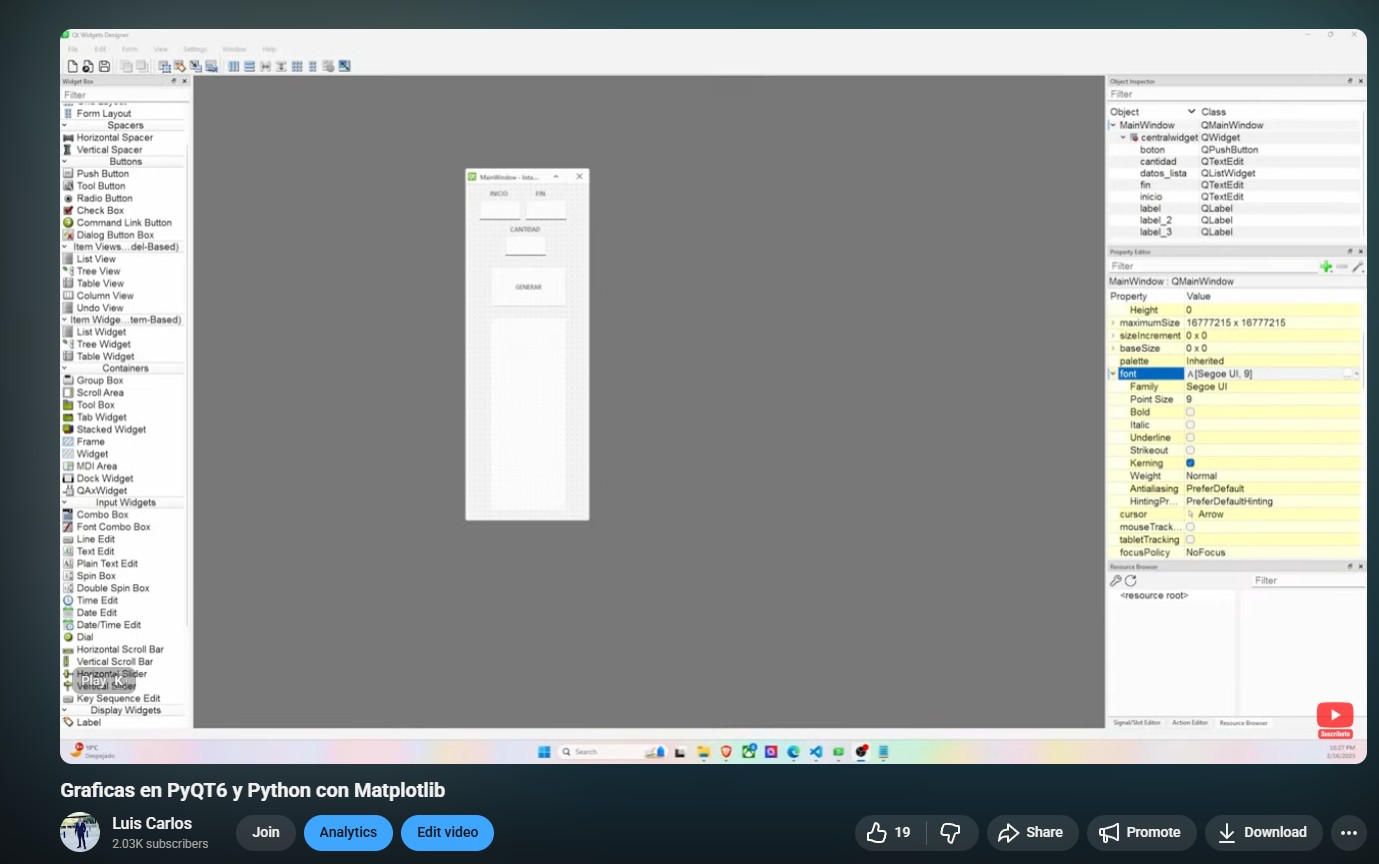Switch to the Action Editor tab
The height and width of the screenshot is (864, 1379).
(x=1190, y=723)
